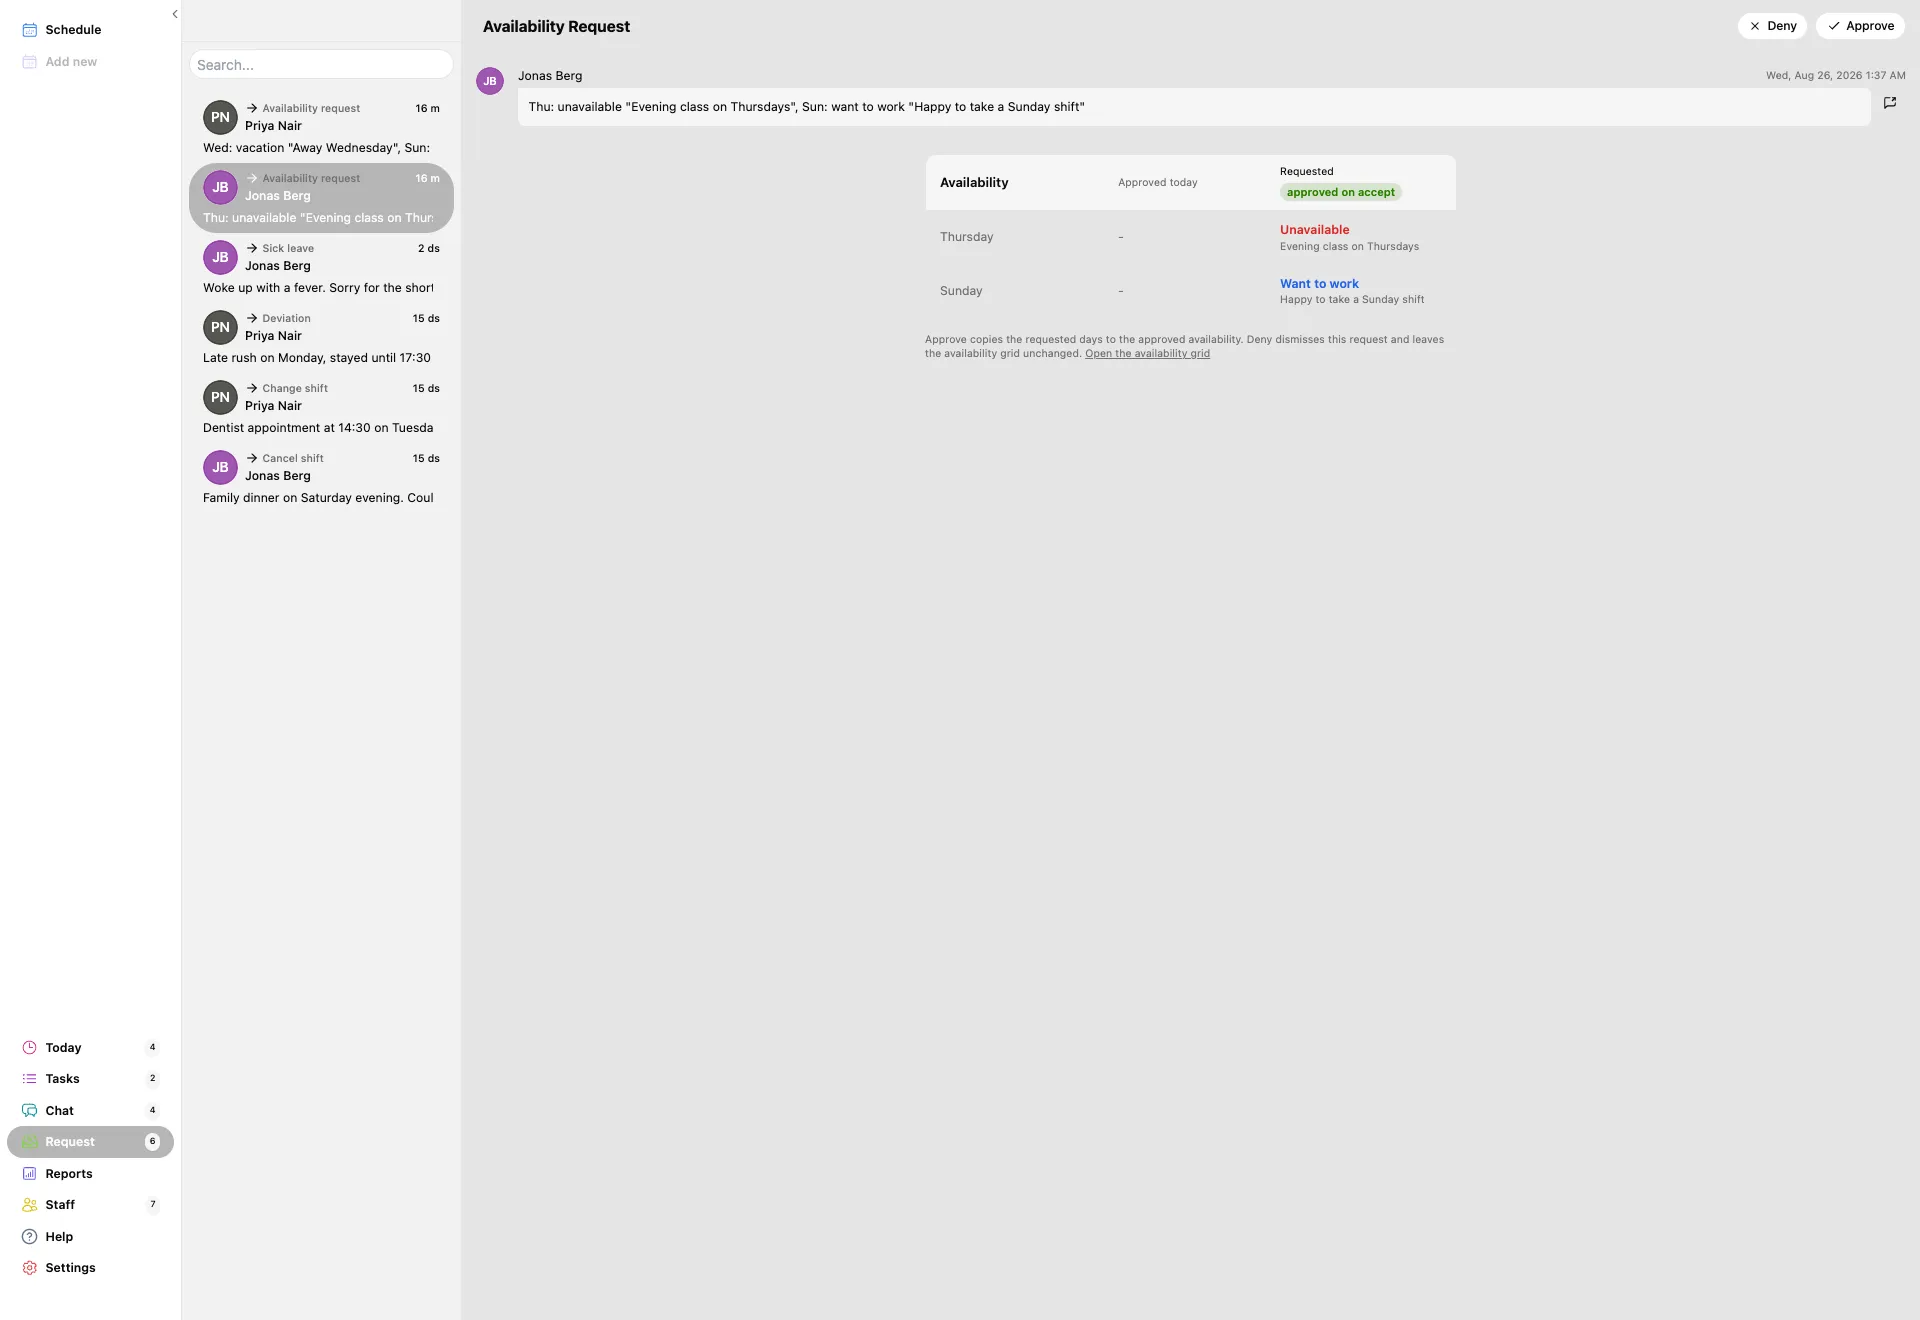Open the Help question mark icon
Screen dimensions: 1920x1320
coord(30,1237)
